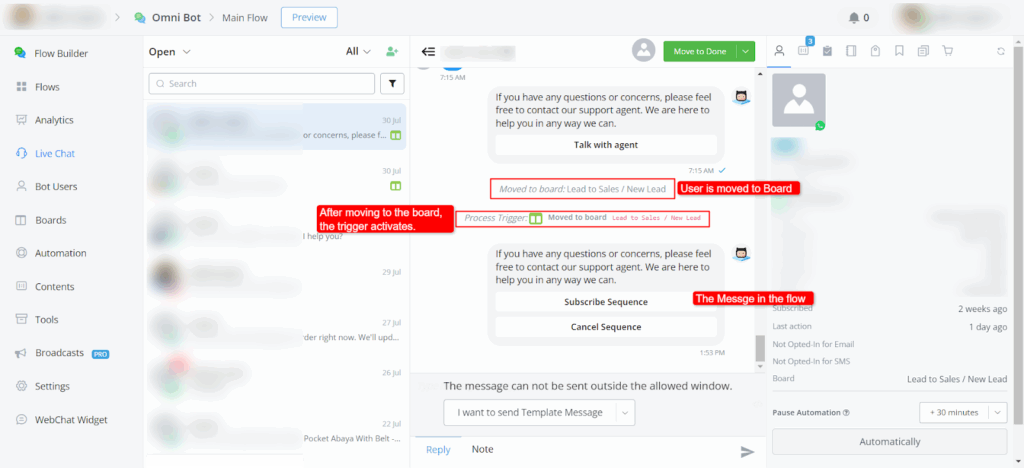This screenshot has height=468, width=1024.
Task: Open the Move to Done arrow dropdown
Action: click(x=745, y=52)
